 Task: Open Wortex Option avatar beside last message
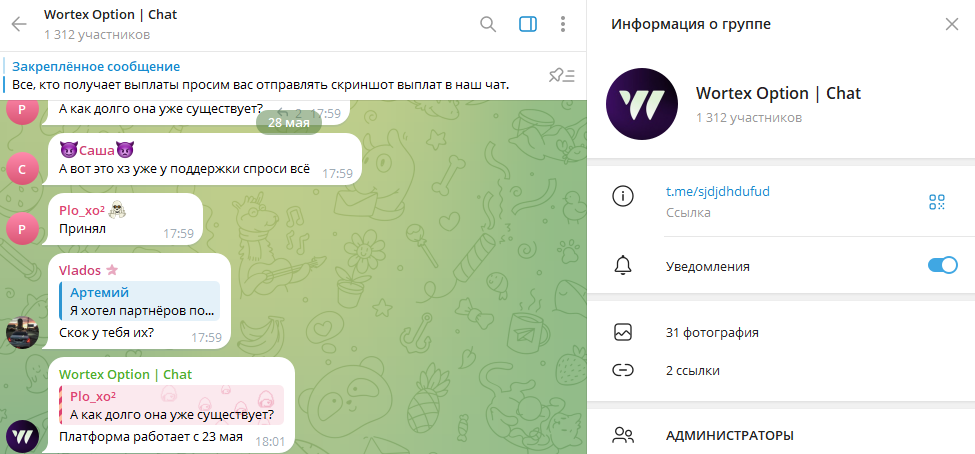pos(22,436)
